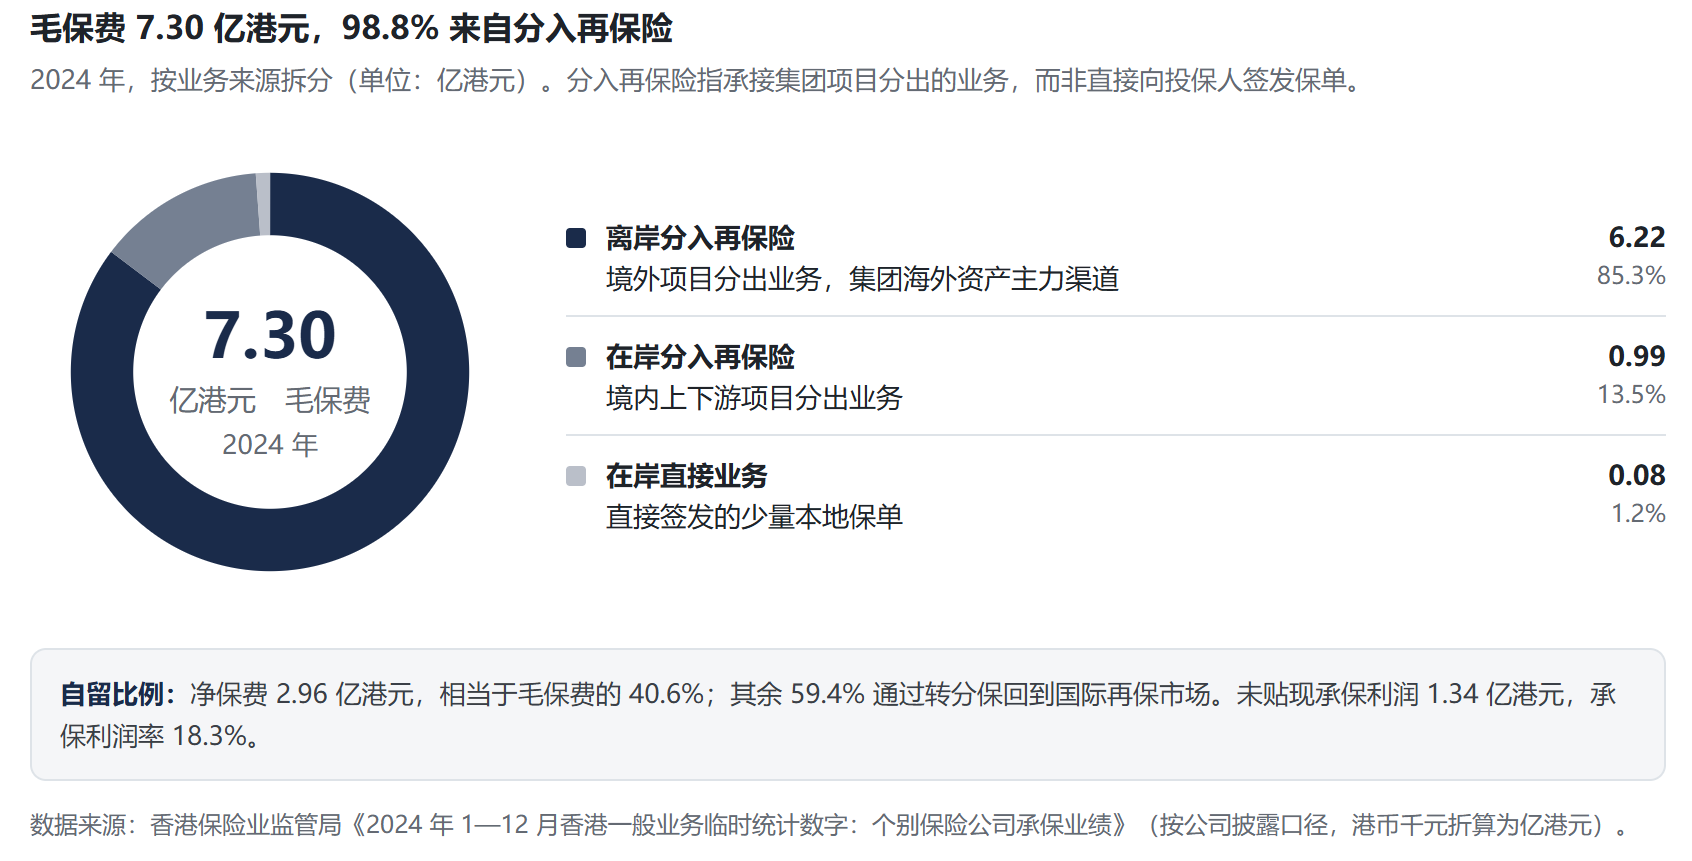Click the 0.99 value for onshore reinsurance

pyautogui.click(x=1636, y=356)
